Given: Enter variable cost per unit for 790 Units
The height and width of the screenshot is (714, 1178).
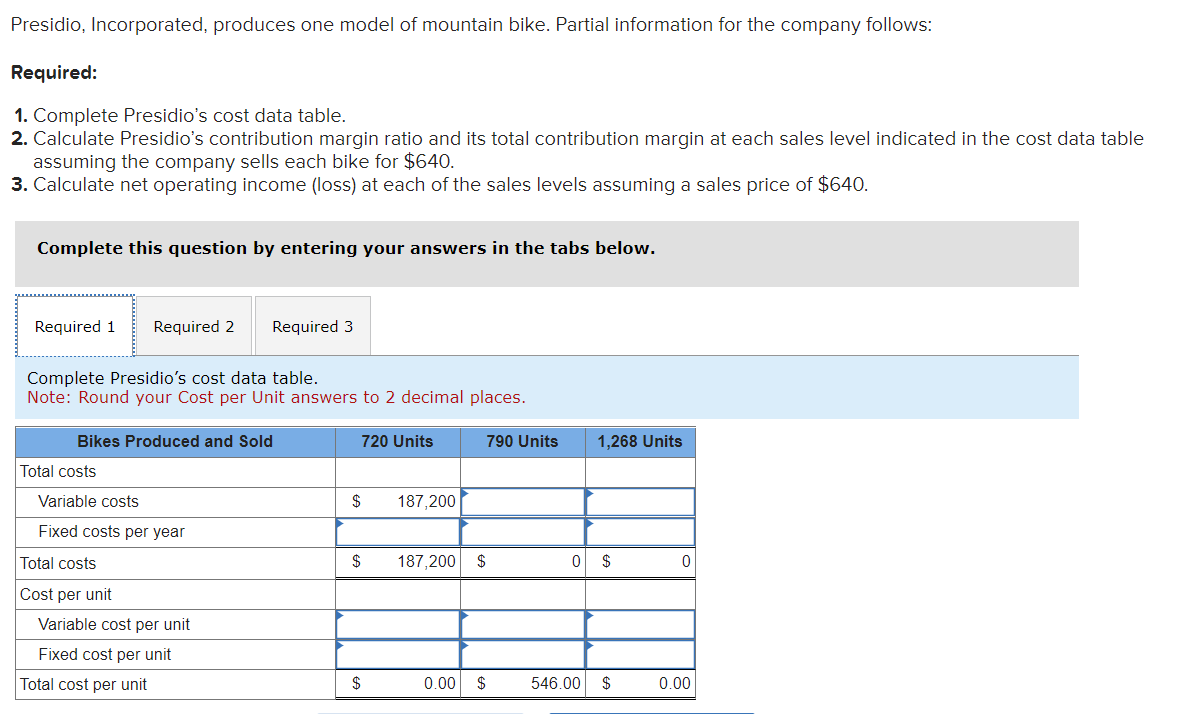Looking at the screenshot, I should pos(523,625).
